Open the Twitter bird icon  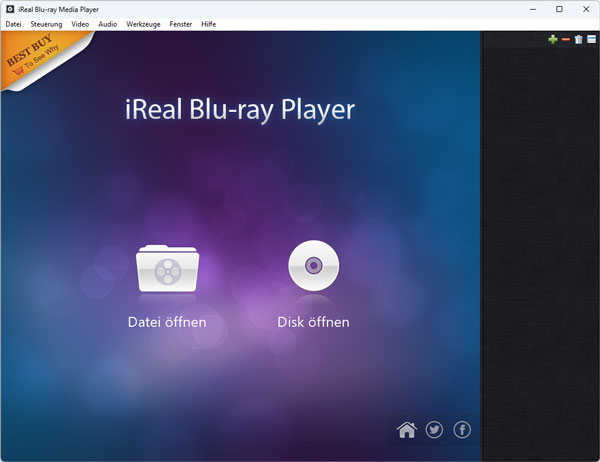coord(434,430)
